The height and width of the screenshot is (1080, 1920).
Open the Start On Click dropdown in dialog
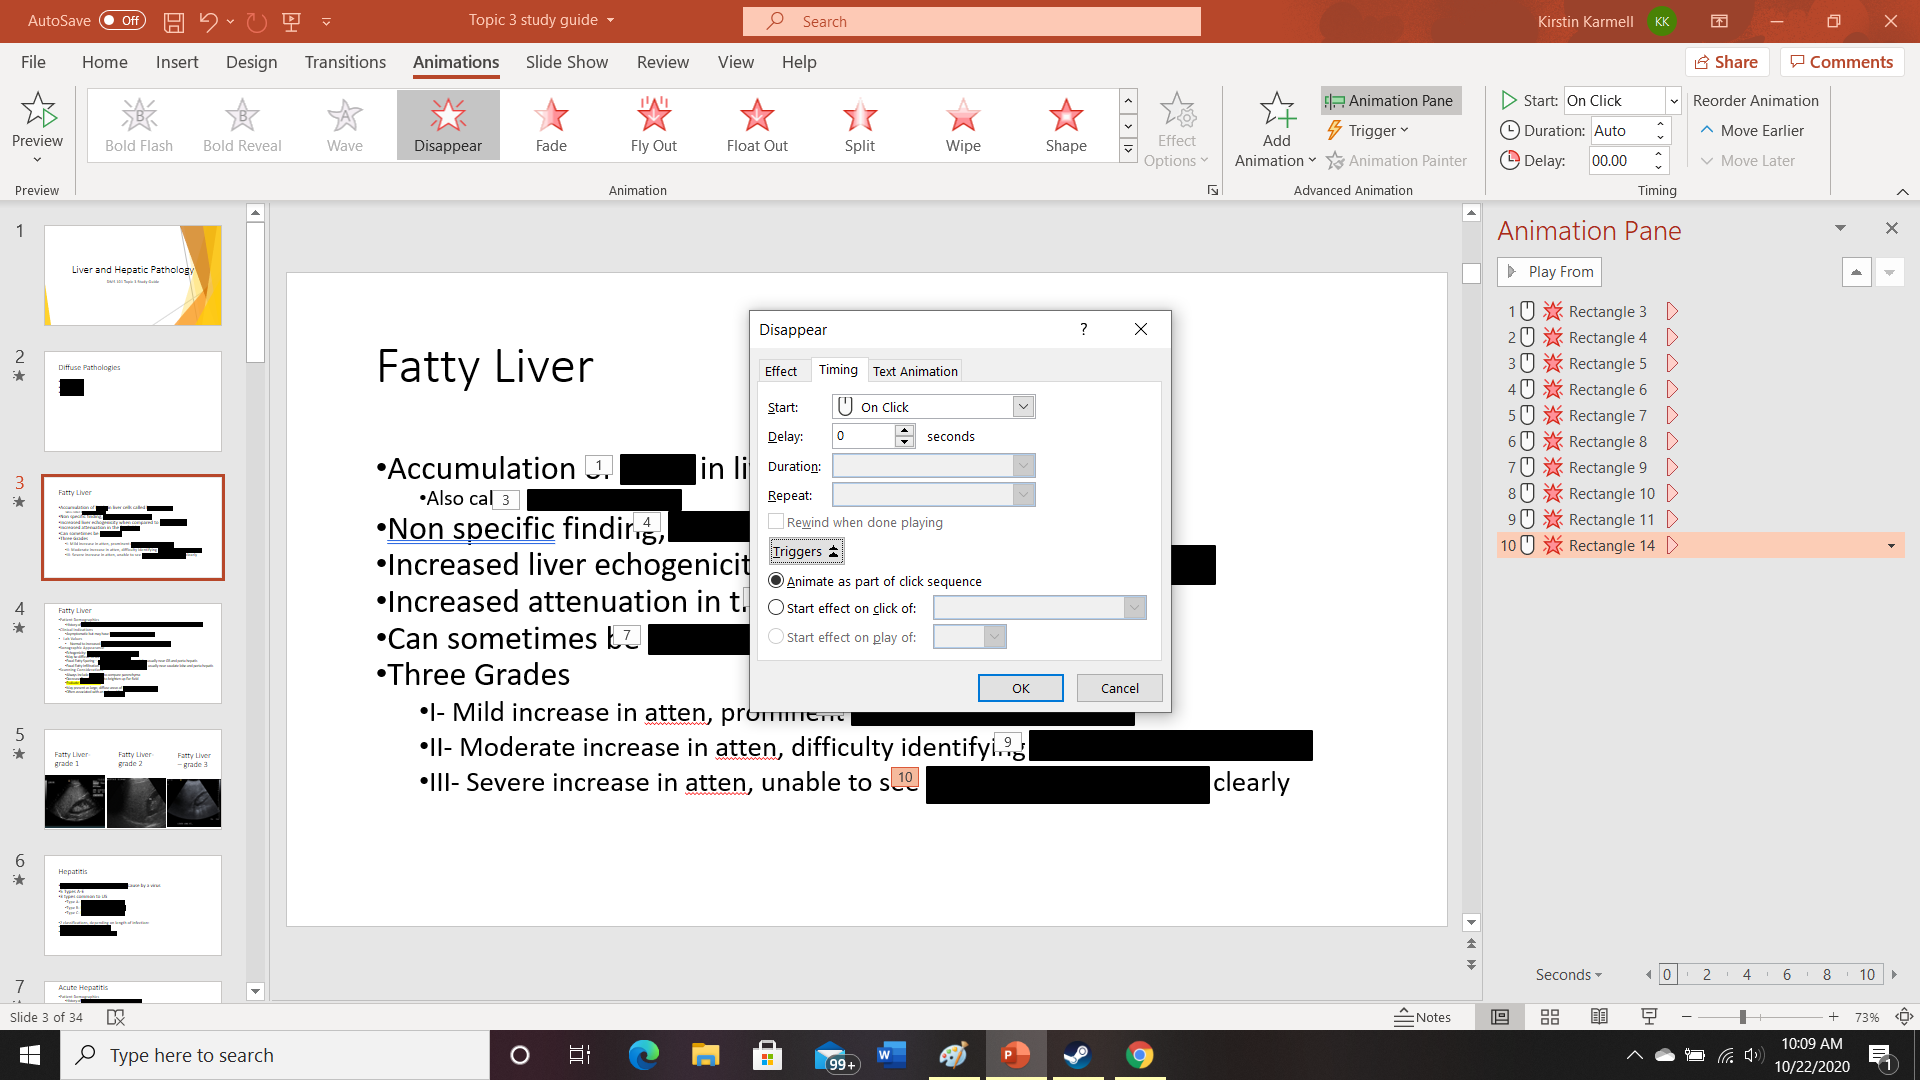point(1022,406)
